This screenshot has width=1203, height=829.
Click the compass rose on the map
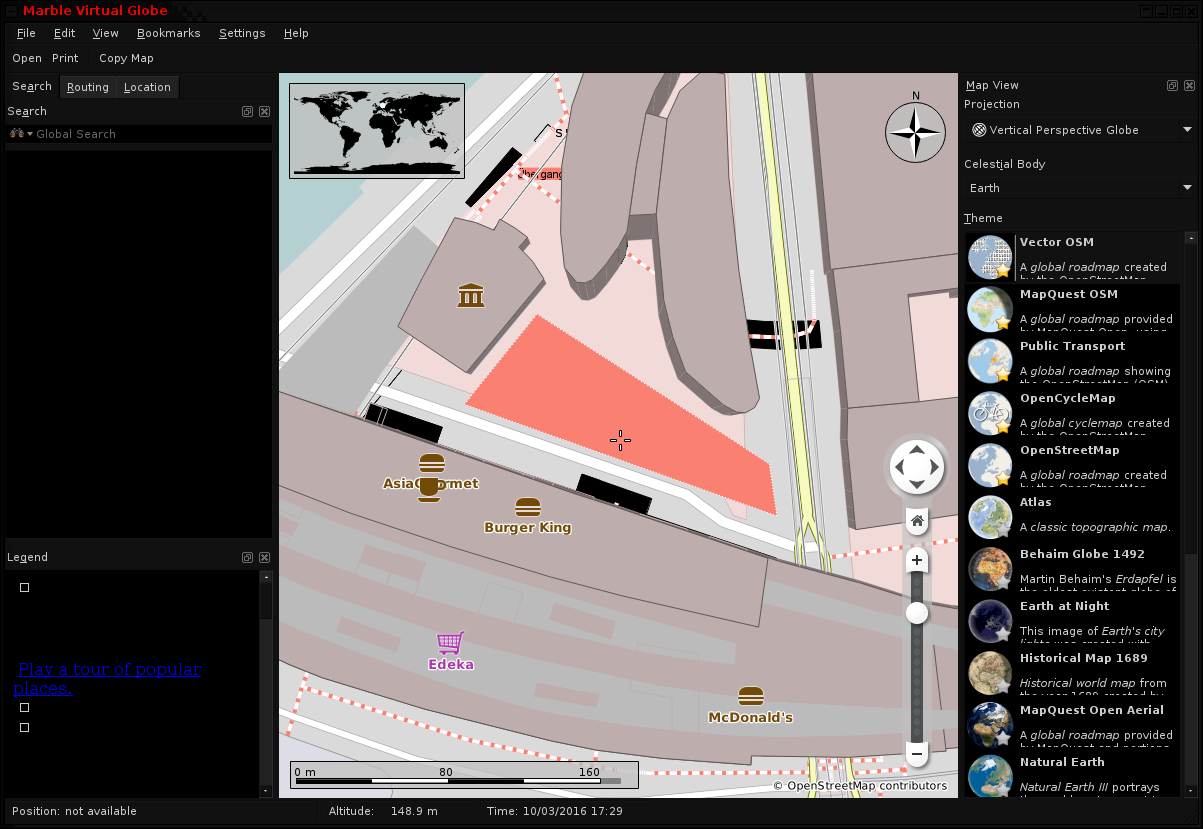coord(915,132)
